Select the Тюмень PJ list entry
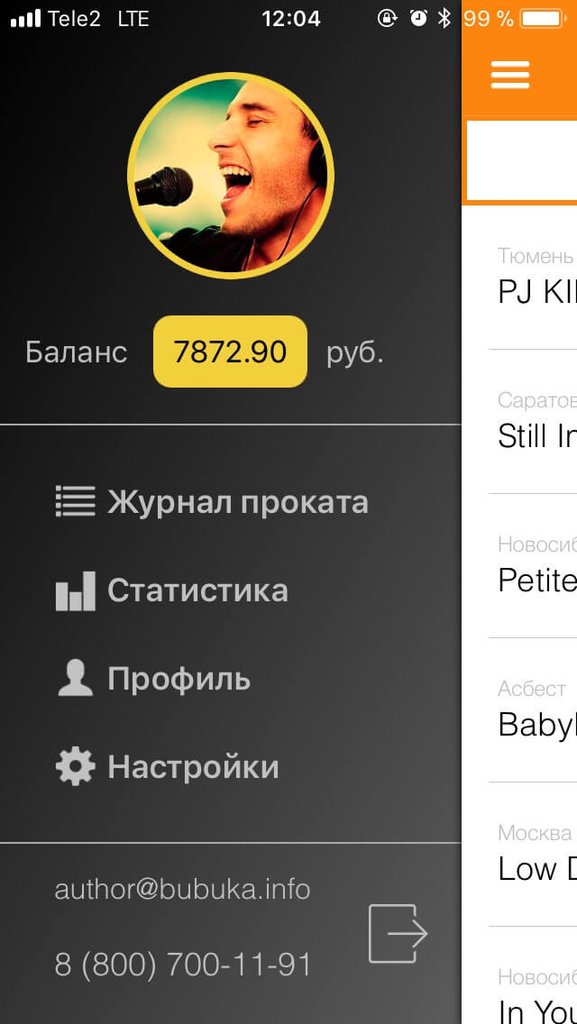577x1024 pixels. click(x=533, y=278)
